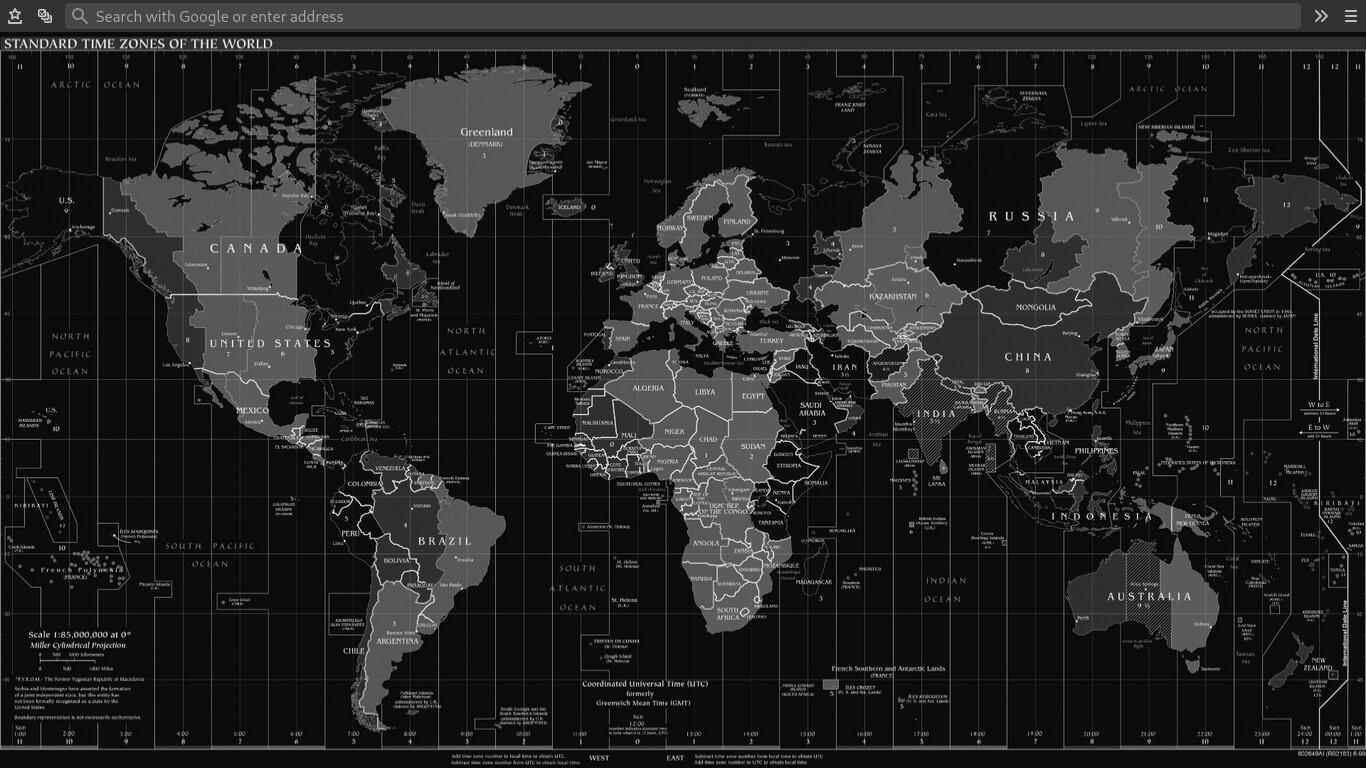The height and width of the screenshot is (768, 1366).
Task: Select the 'EGYPT' country label
Action: click(753, 396)
